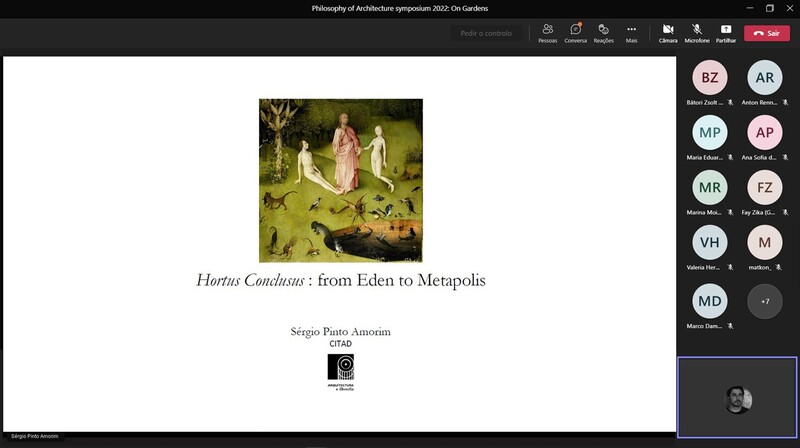Screen dimensions: 800x448
Task: Click the self-view profile photo tile
Action: click(x=738, y=397)
